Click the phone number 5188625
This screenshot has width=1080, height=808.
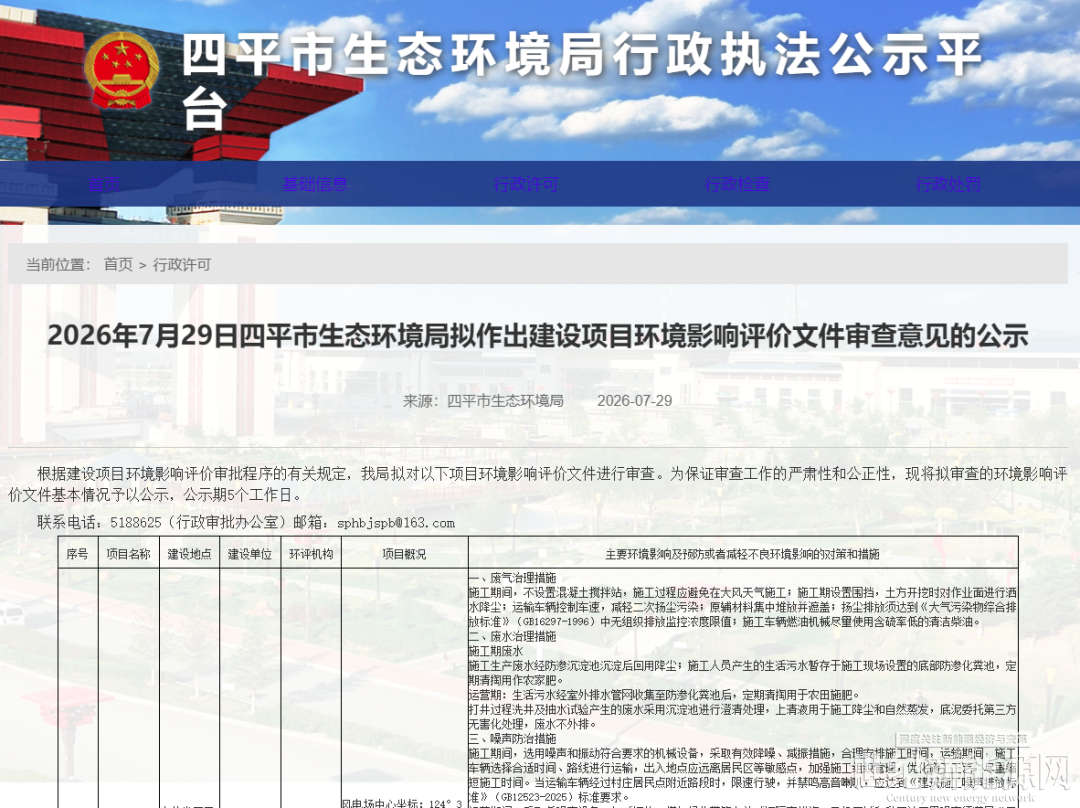[x=136, y=523]
